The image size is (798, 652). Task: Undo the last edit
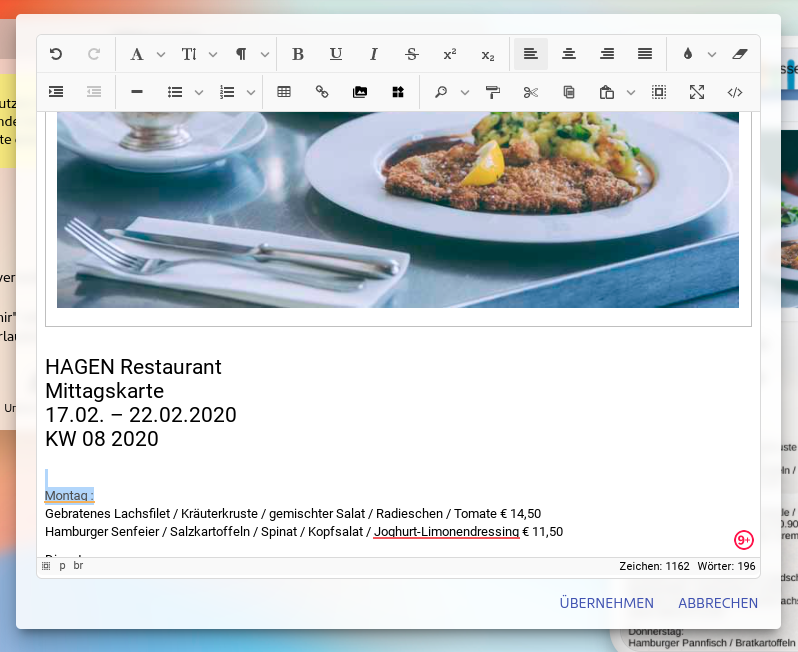tap(56, 54)
